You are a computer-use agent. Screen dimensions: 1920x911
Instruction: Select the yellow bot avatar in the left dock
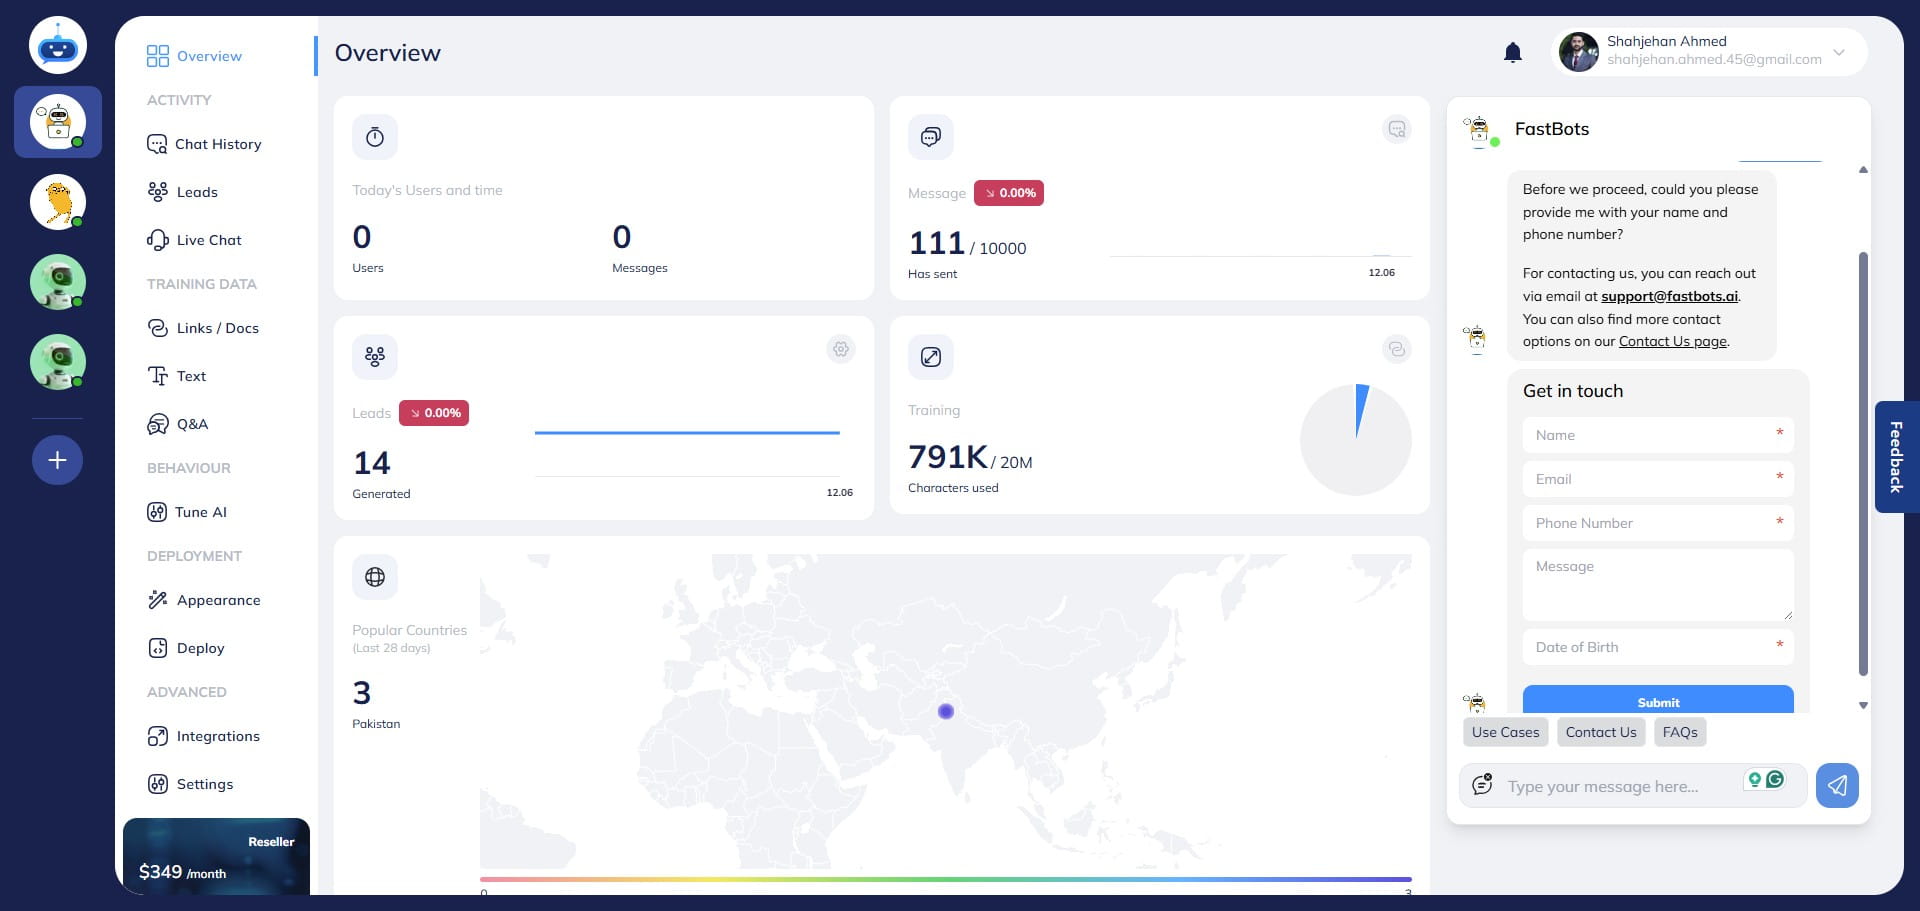tap(57, 202)
